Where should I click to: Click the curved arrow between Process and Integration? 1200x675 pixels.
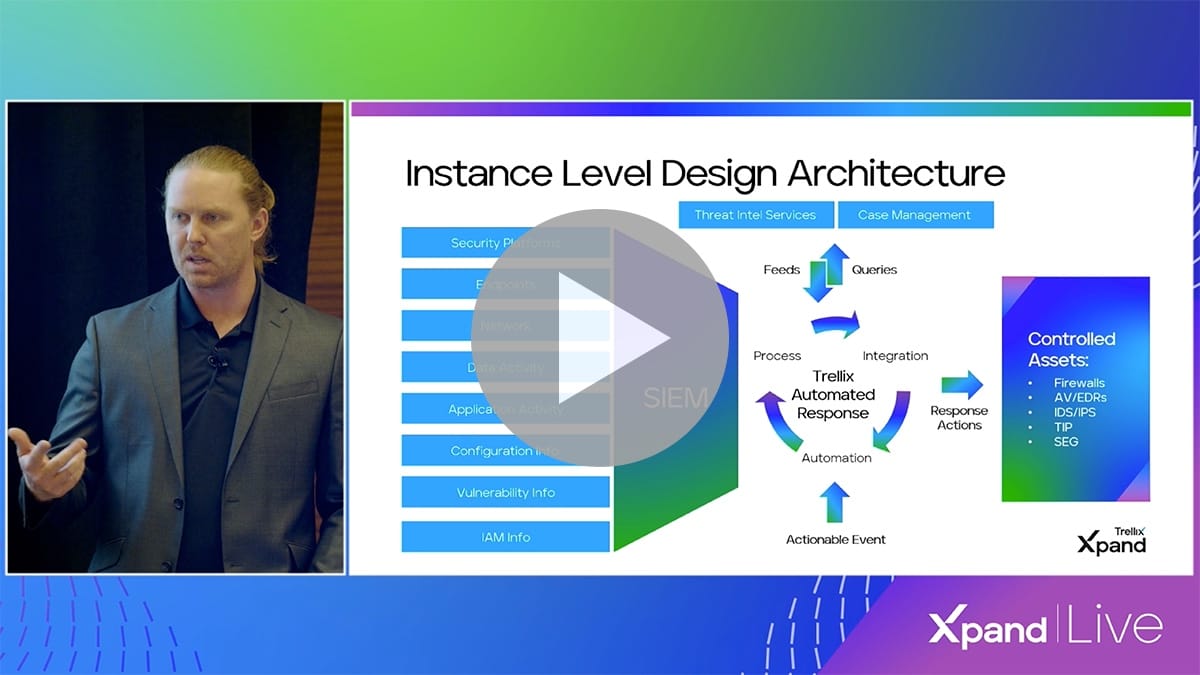835,324
